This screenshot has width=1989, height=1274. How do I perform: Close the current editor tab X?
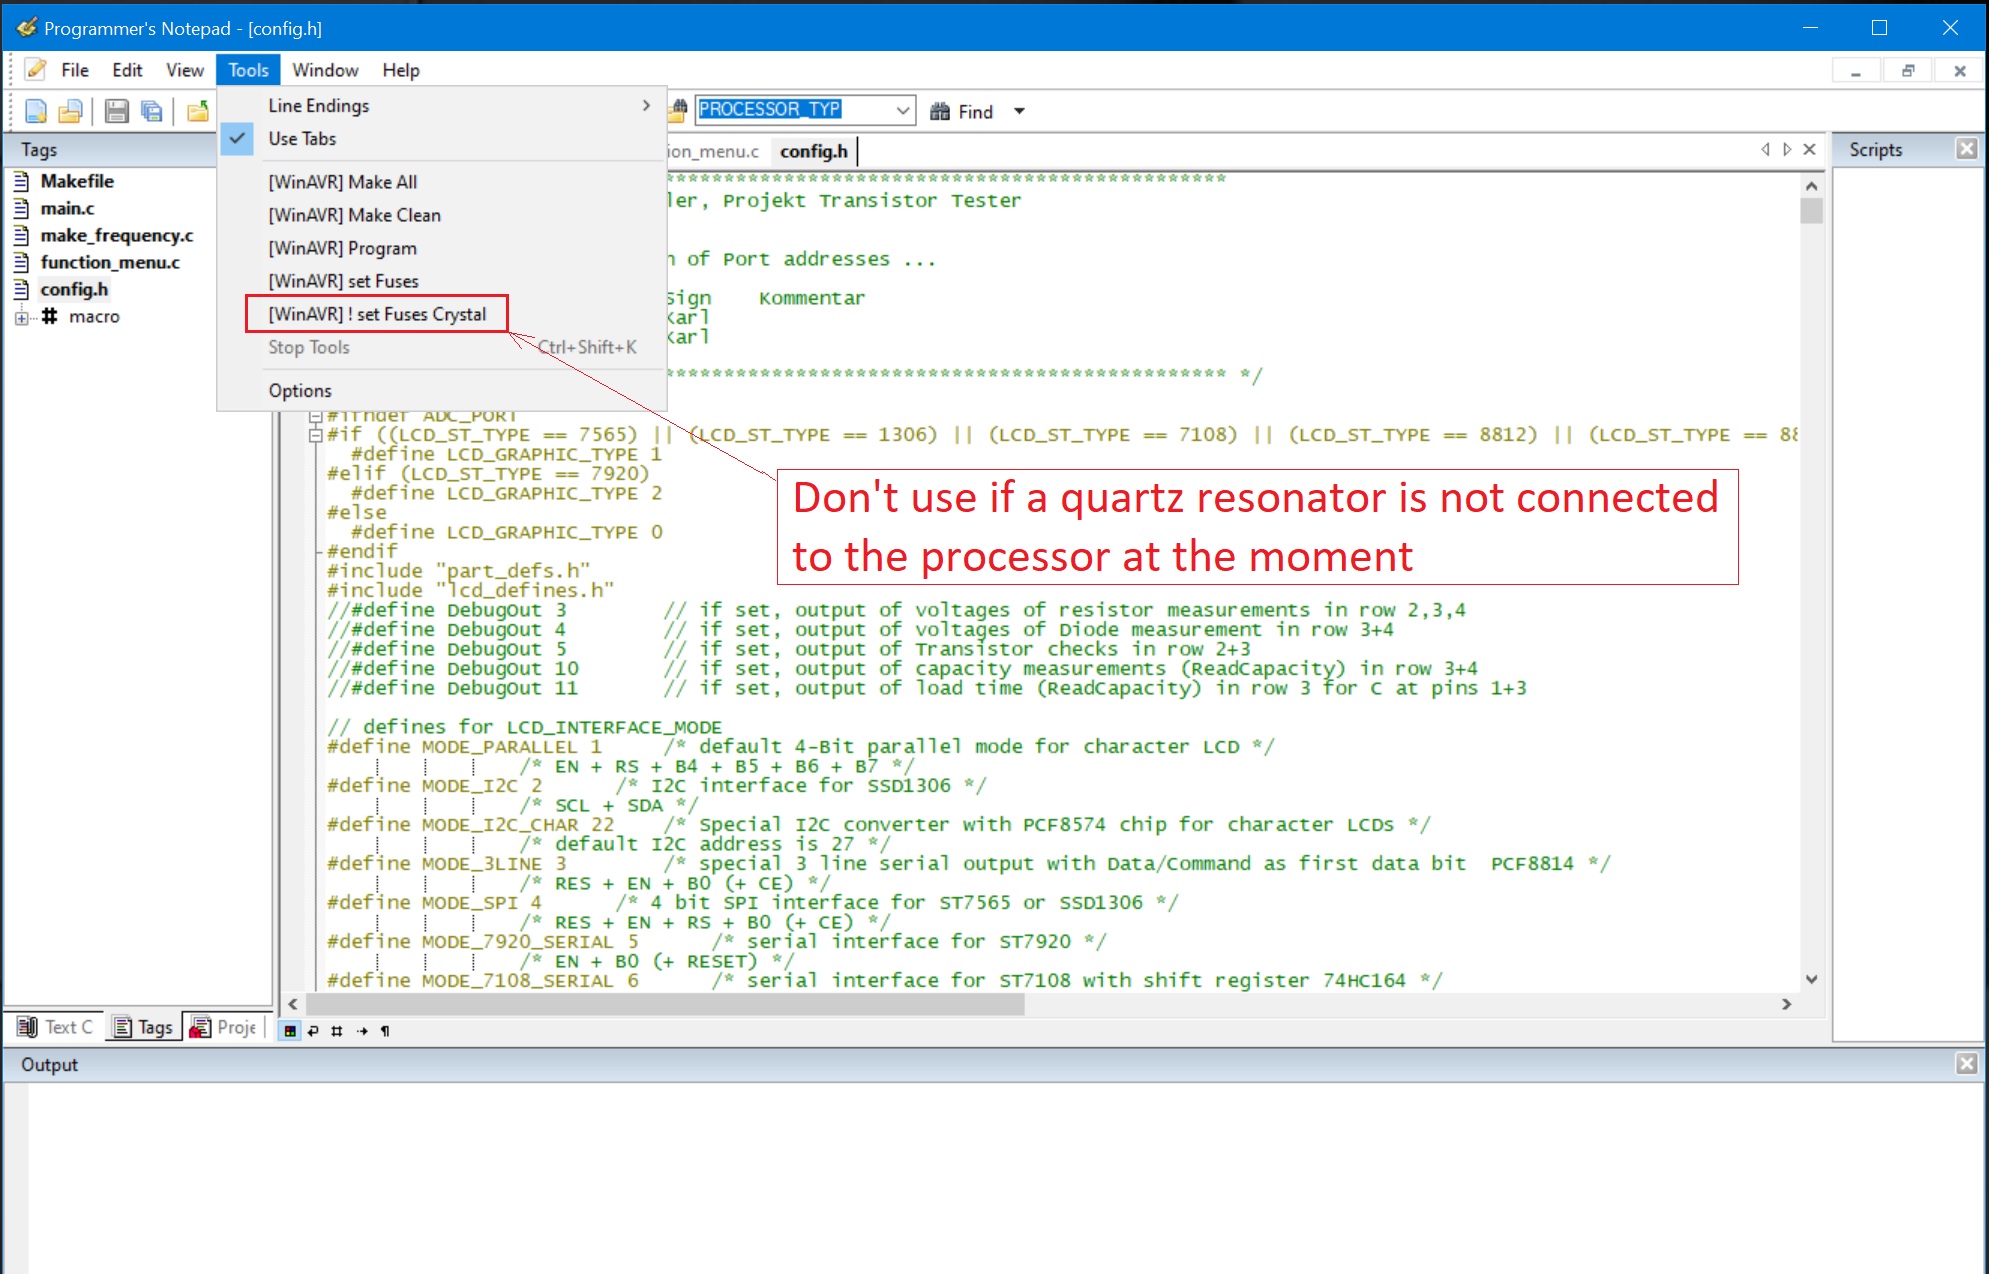tap(1809, 149)
